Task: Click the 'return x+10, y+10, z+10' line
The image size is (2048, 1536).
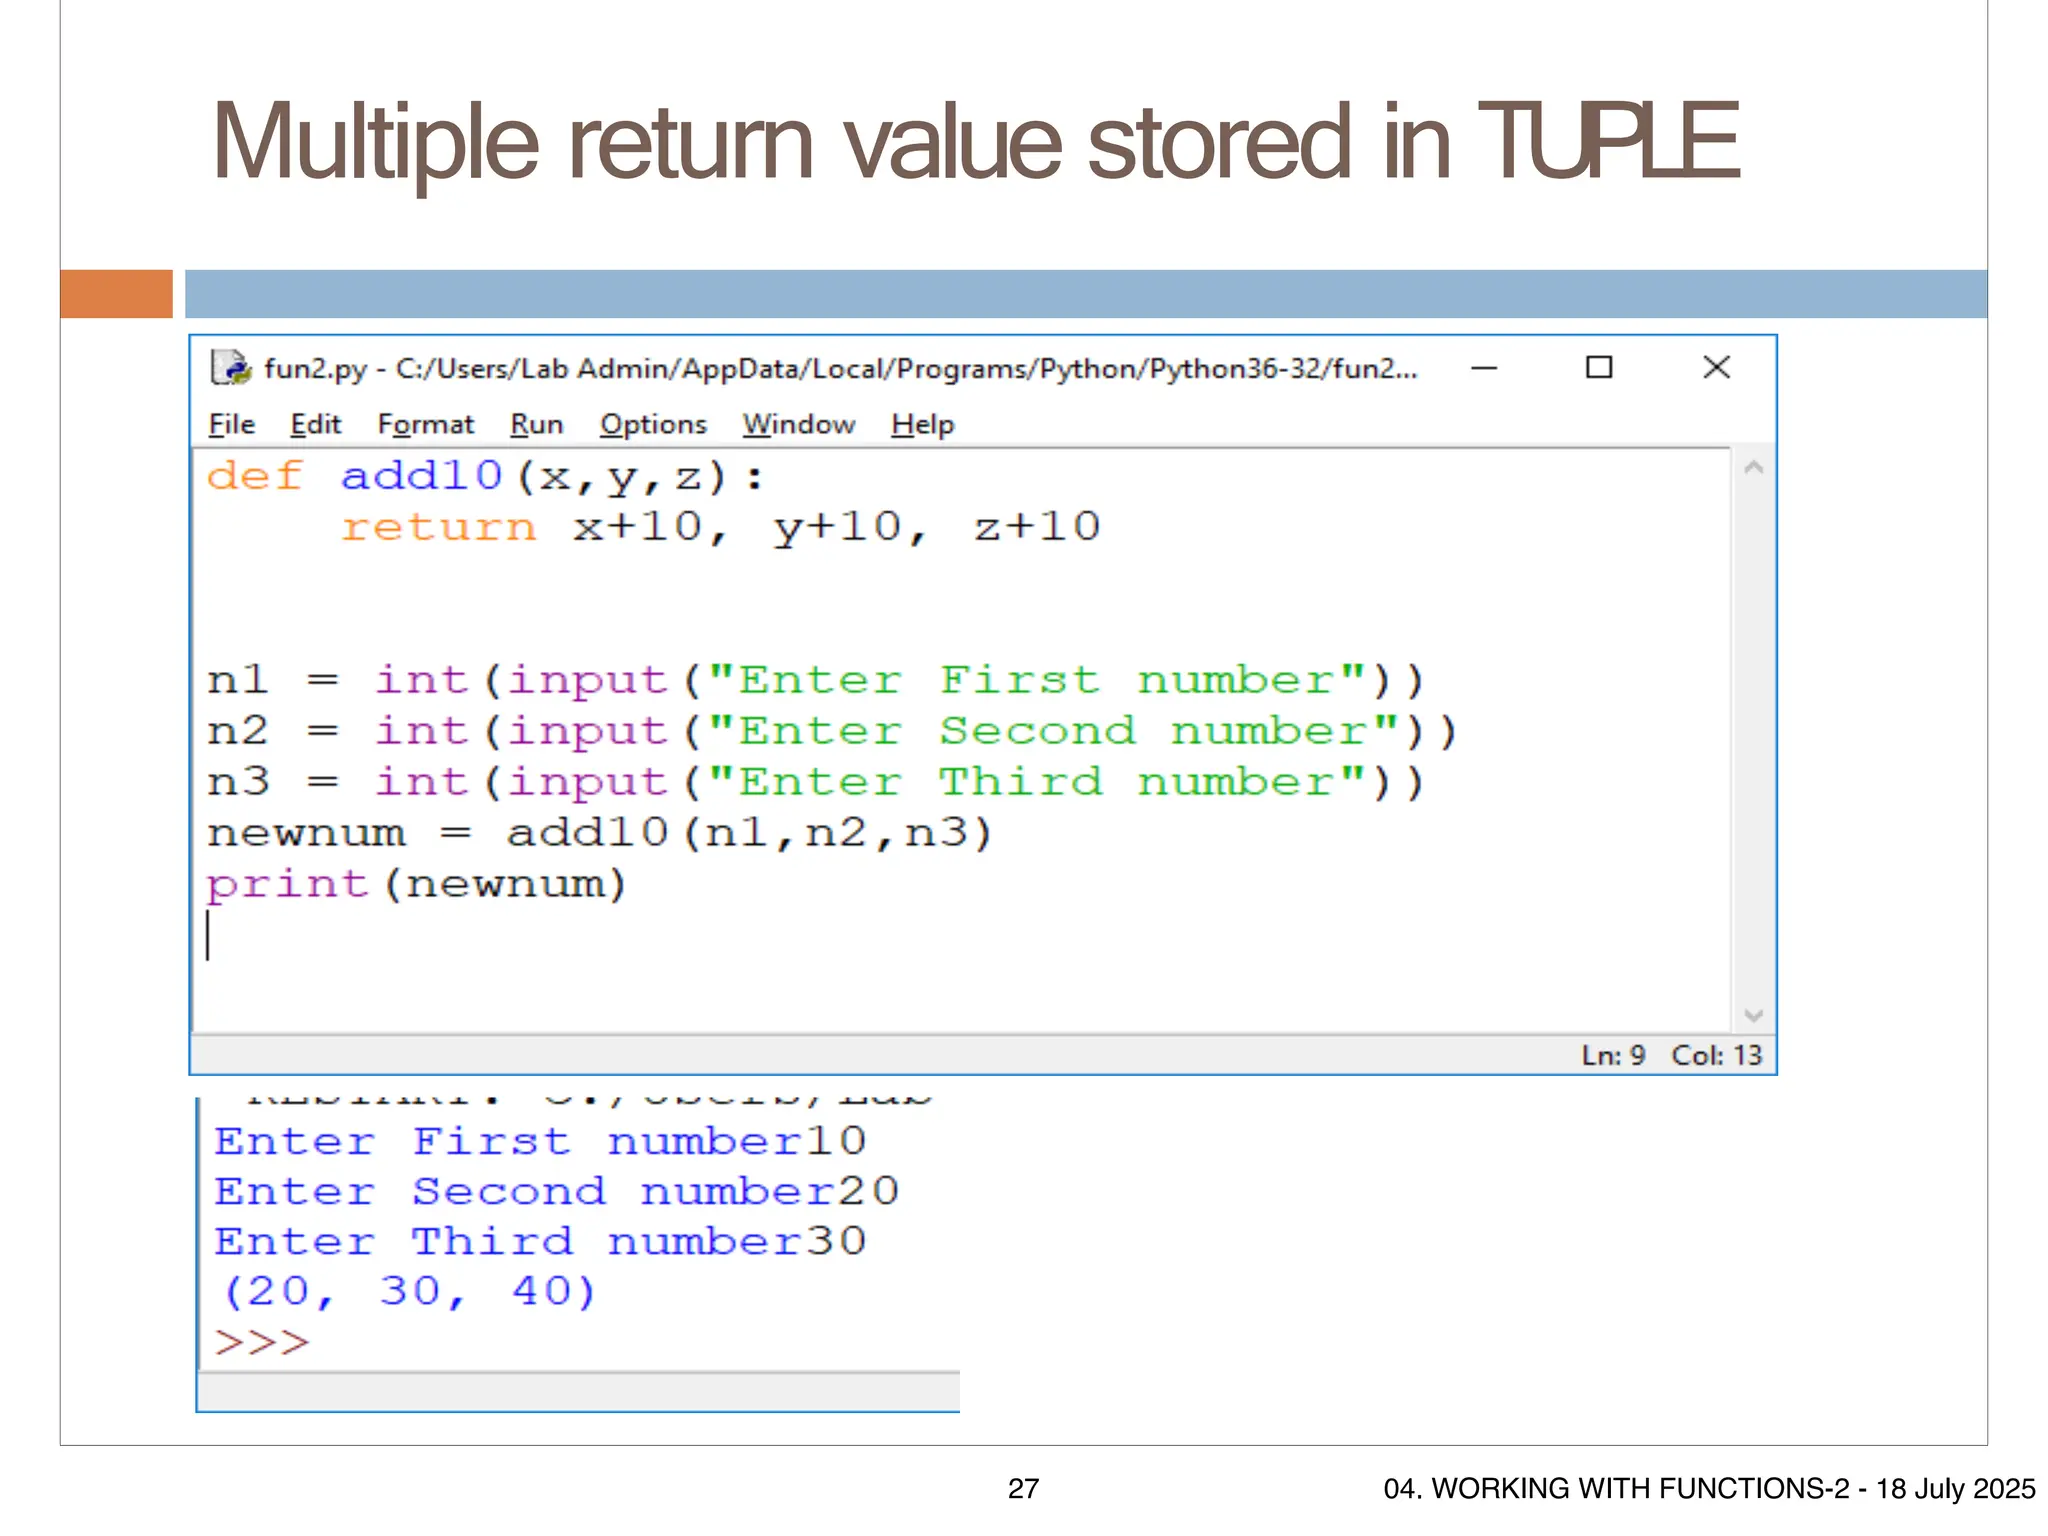Action: click(720, 526)
